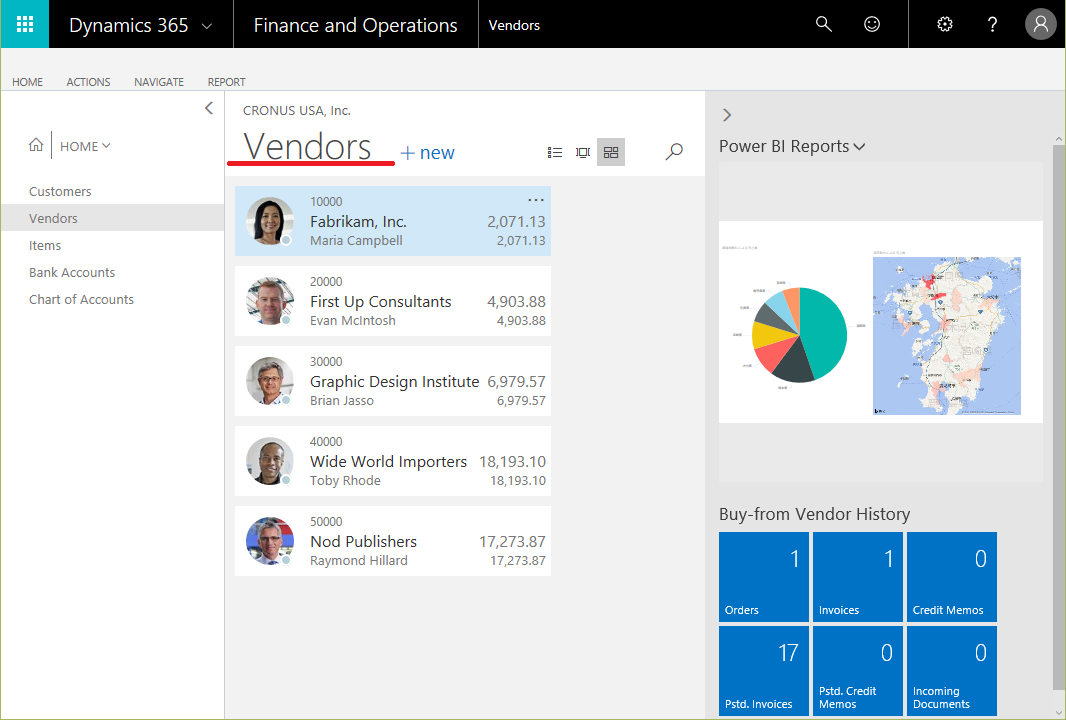The image size is (1066, 721).
Task: Open settings gear icon
Action: (944, 24)
